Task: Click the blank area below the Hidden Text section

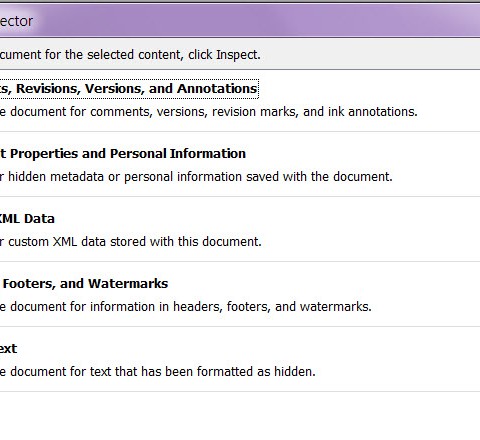Action: click(x=240, y=416)
